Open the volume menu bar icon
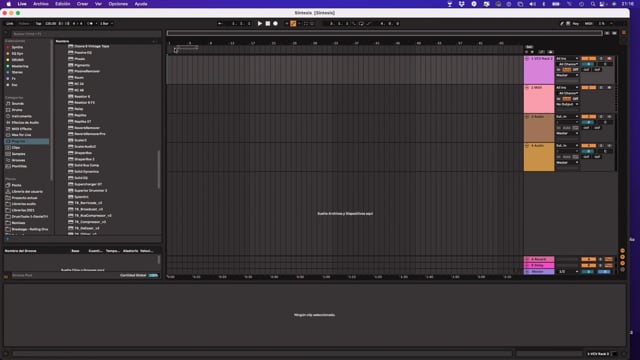640x360 pixels. [532, 4]
